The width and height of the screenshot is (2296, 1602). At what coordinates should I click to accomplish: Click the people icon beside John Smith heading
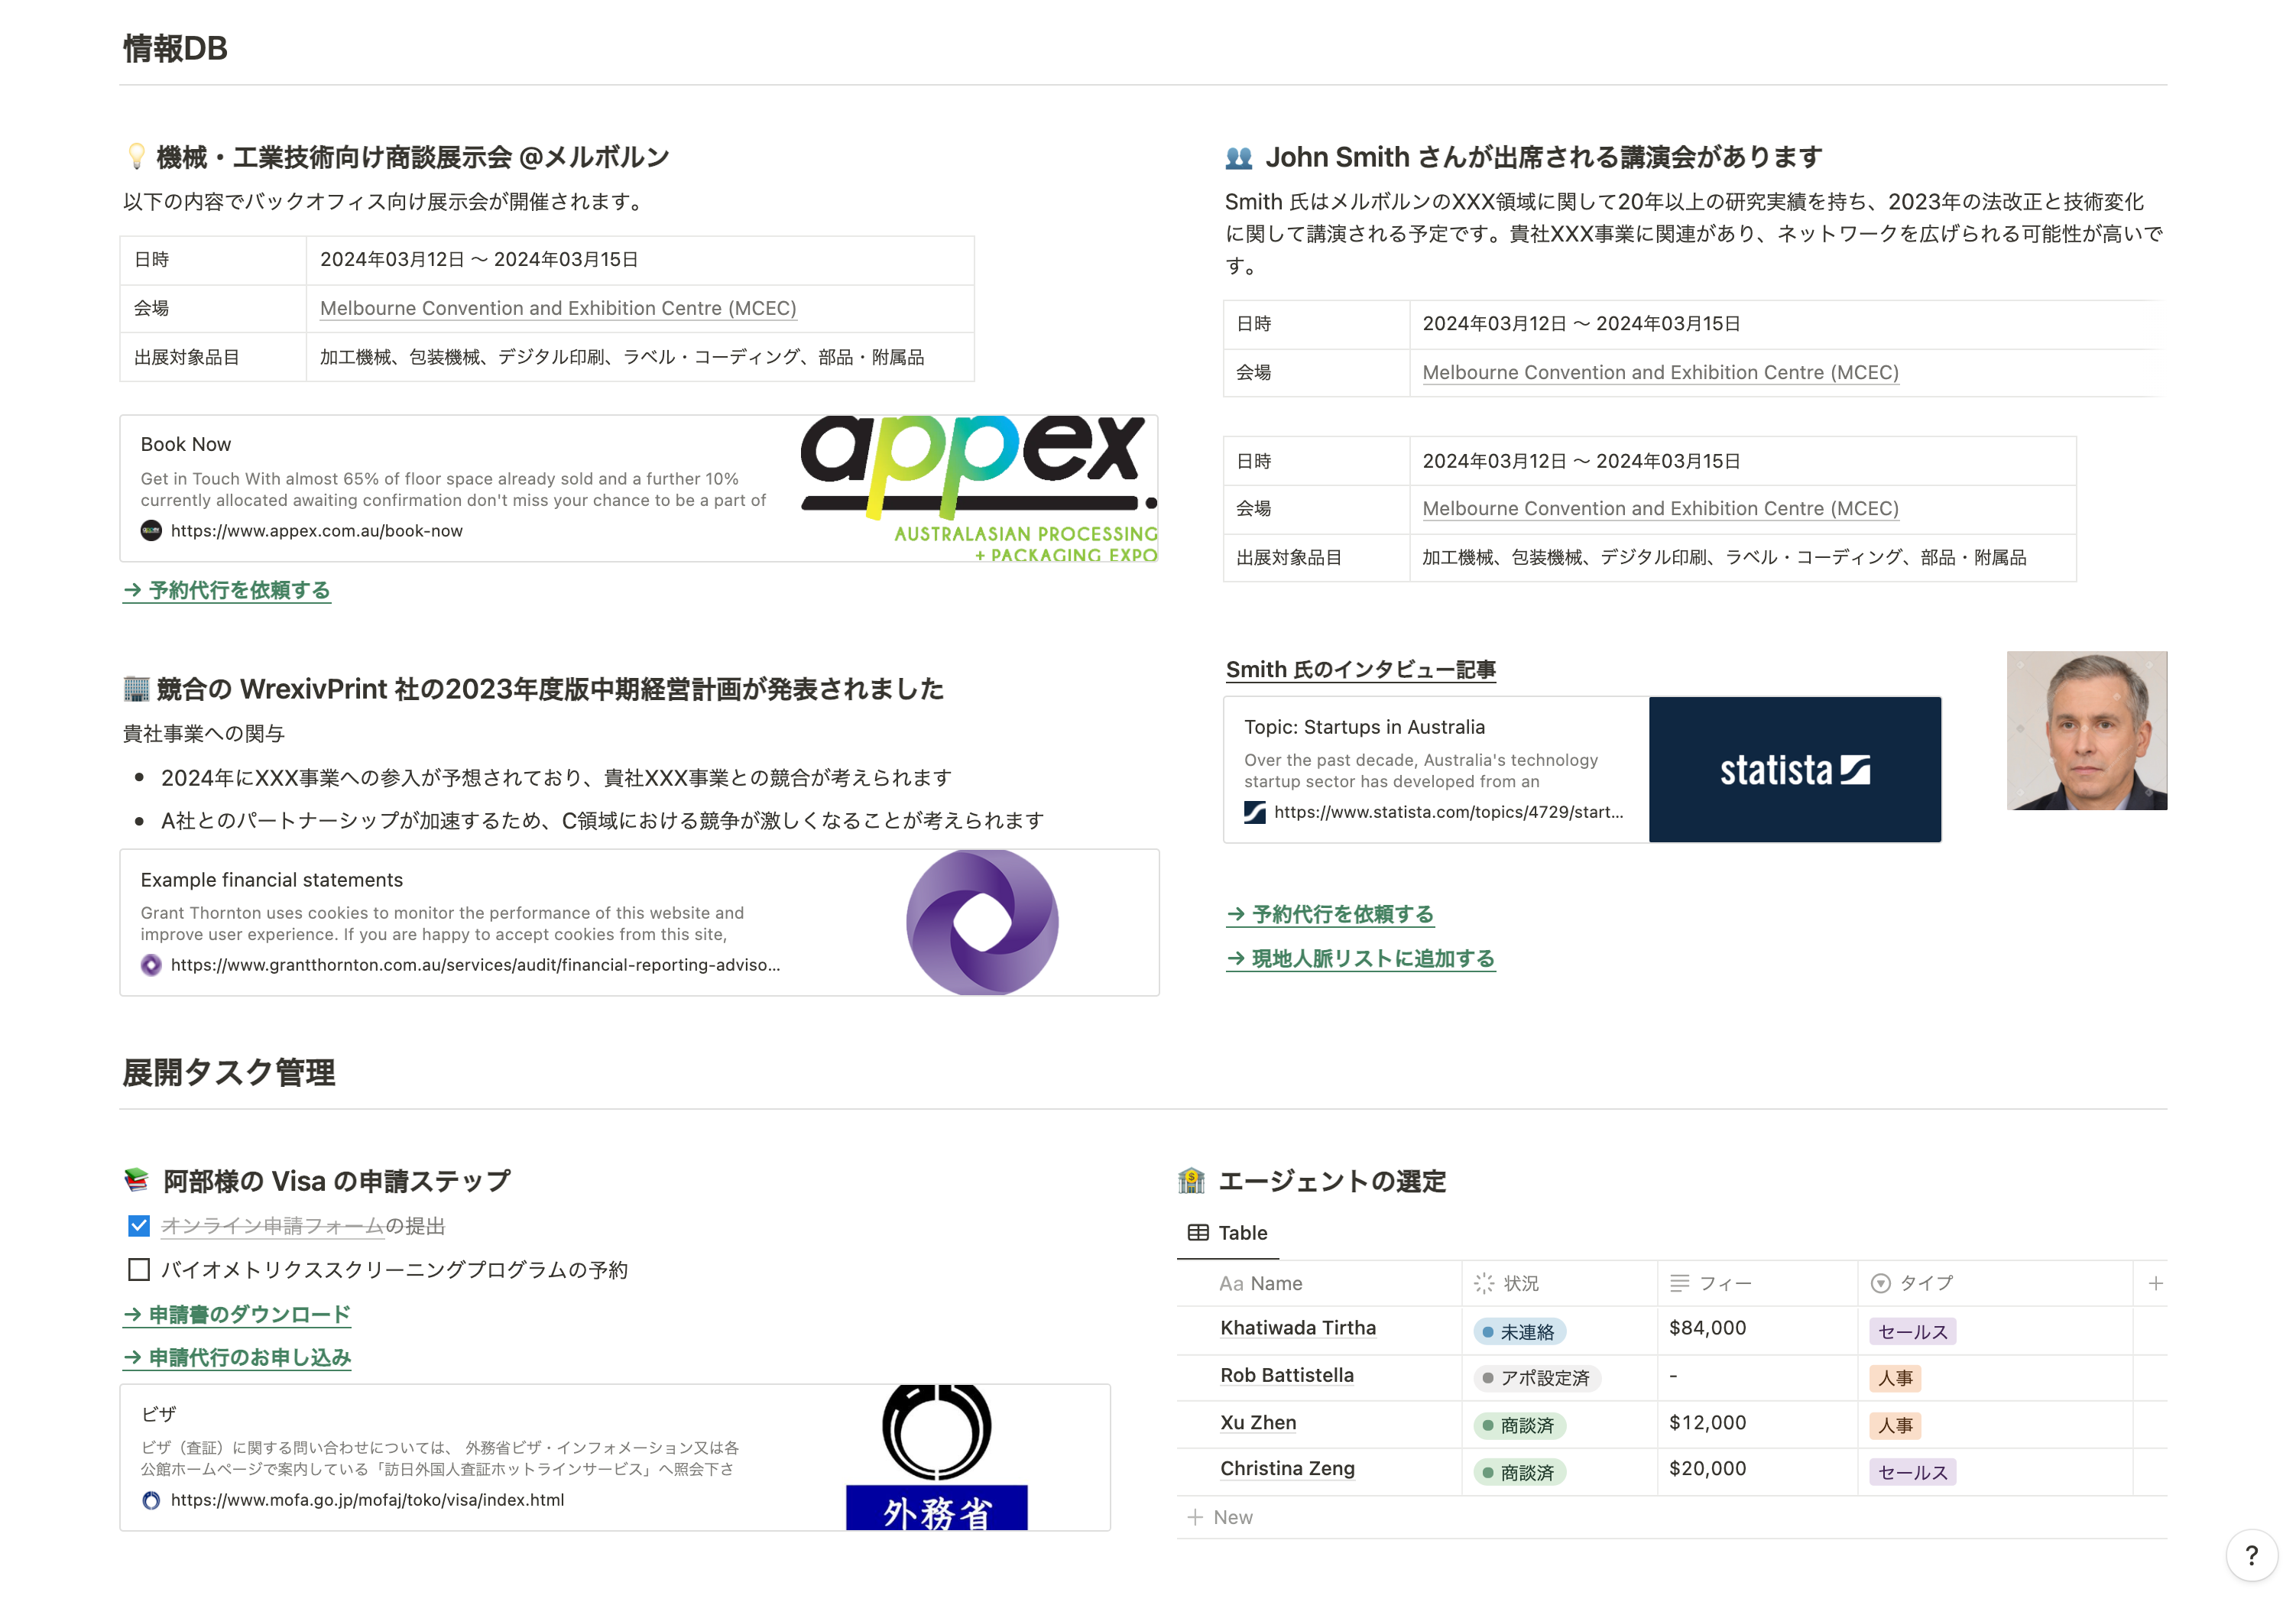click(x=1238, y=158)
